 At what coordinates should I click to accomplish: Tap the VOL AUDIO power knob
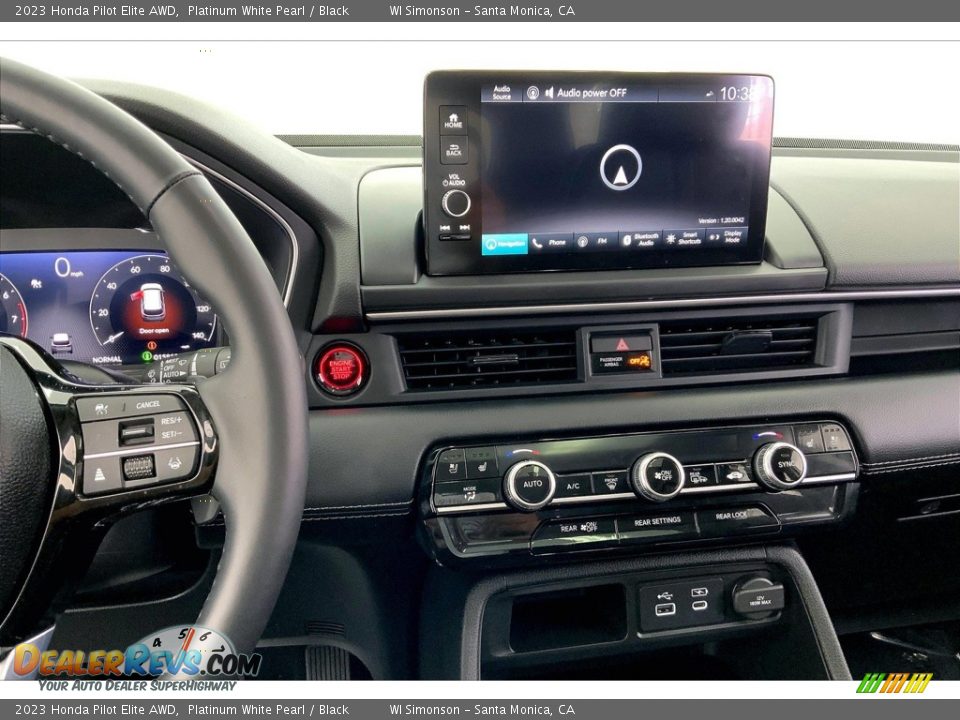pos(456,203)
